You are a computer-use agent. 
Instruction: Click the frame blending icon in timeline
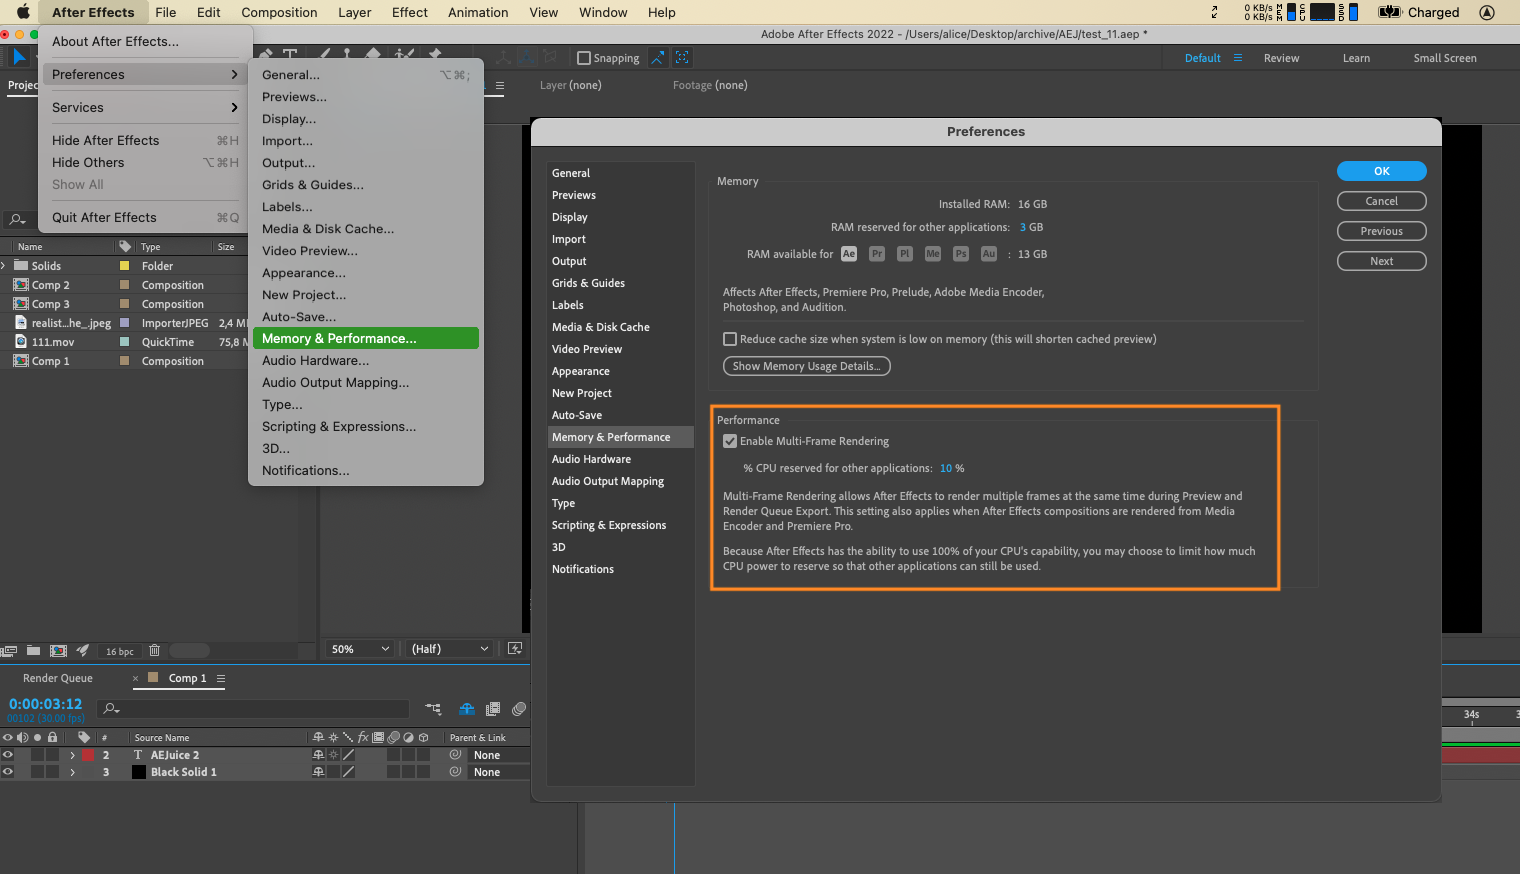(x=493, y=709)
